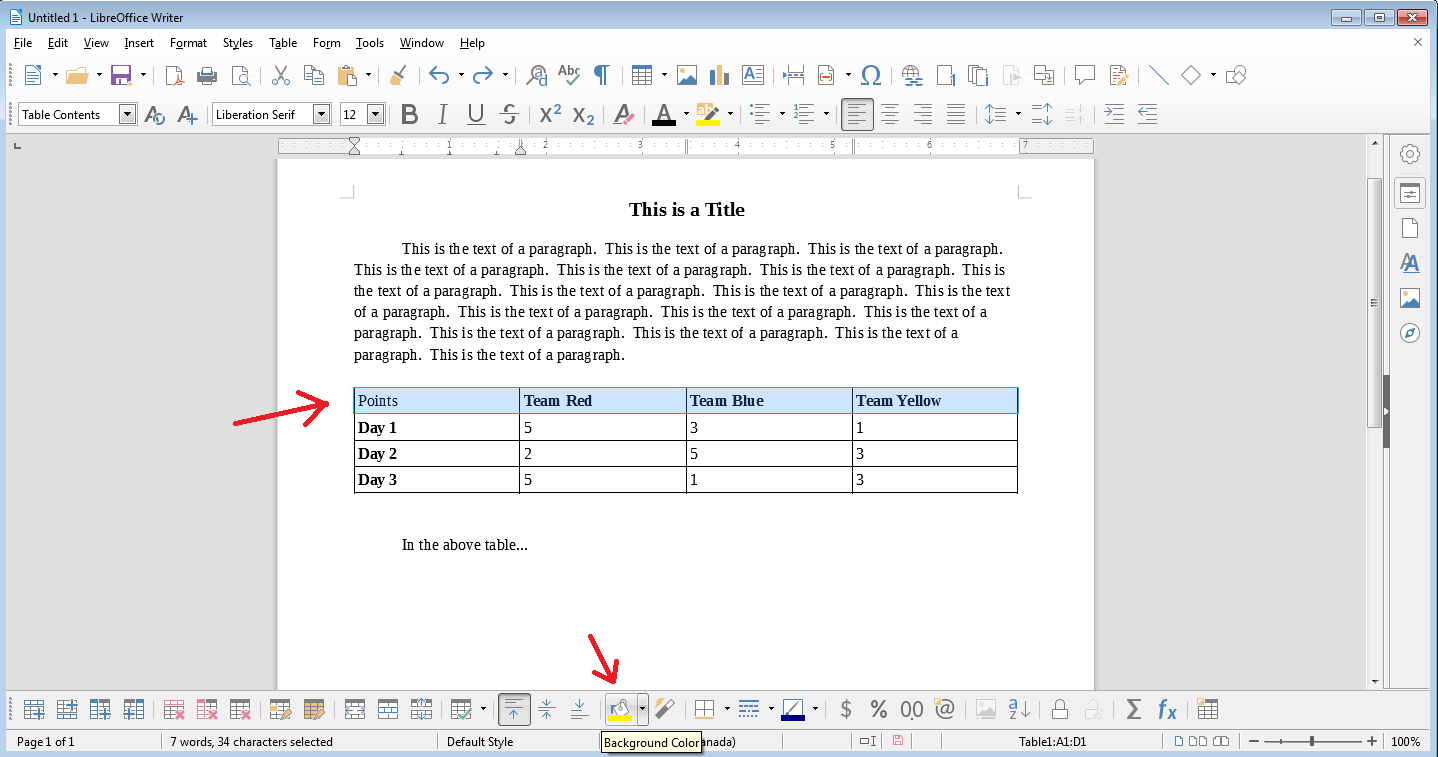Click the Print icon
Image resolution: width=1438 pixels, height=757 pixels.
[207, 75]
